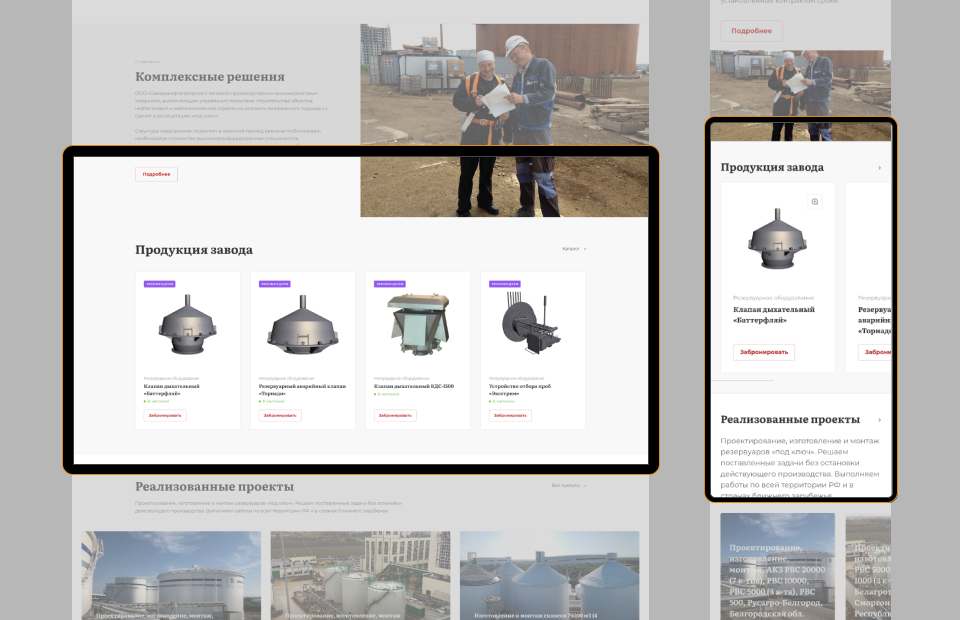Image resolution: width=960 pixels, height=620 pixels.
Task: Click «Забронировать» under desktop «Экстрим» sampler
Action: 510,415
